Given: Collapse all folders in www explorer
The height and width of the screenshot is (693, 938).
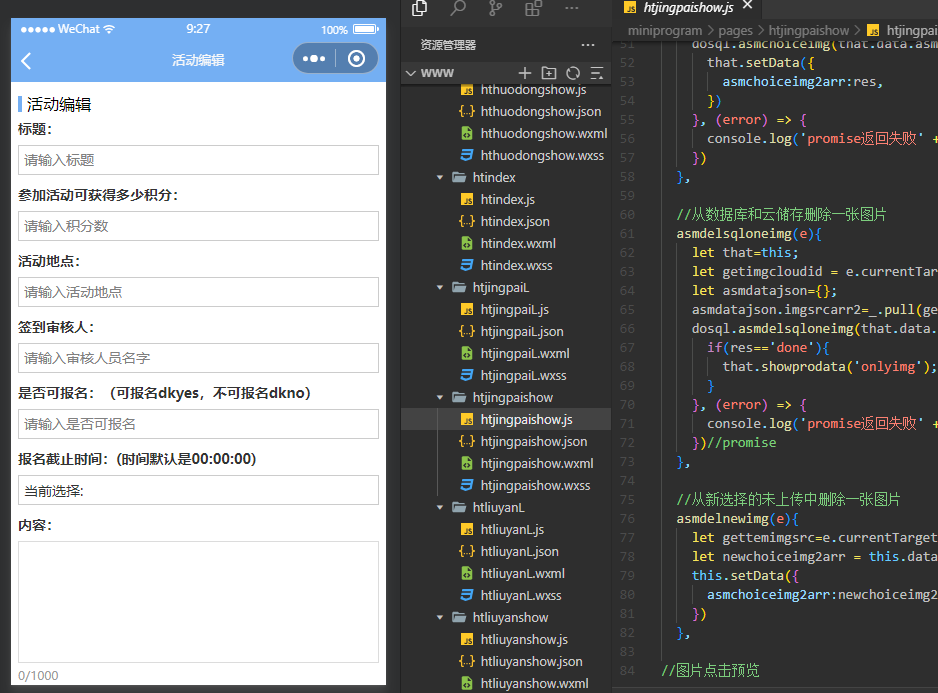Looking at the screenshot, I should pyautogui.click(x=597, y=73).
